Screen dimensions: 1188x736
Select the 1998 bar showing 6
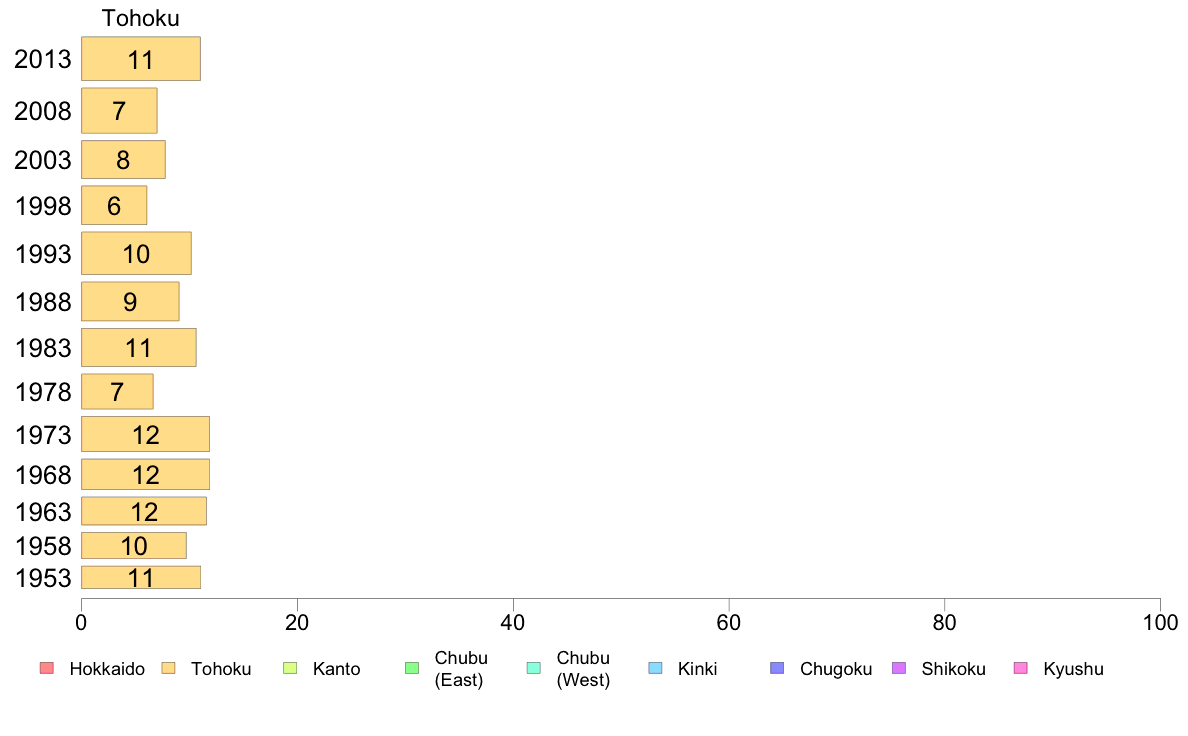[114, 205]
